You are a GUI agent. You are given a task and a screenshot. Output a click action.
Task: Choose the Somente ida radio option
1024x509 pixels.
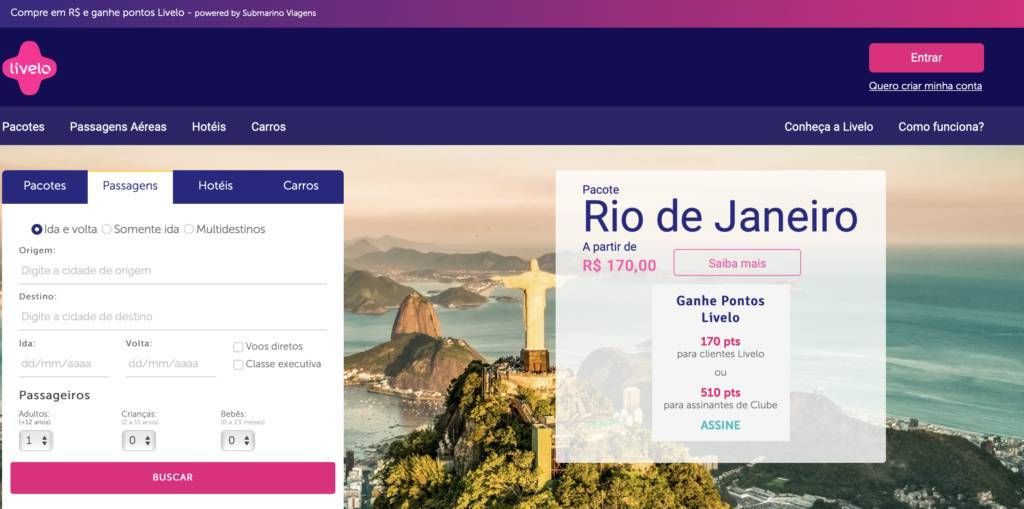(x=106, y=229)
